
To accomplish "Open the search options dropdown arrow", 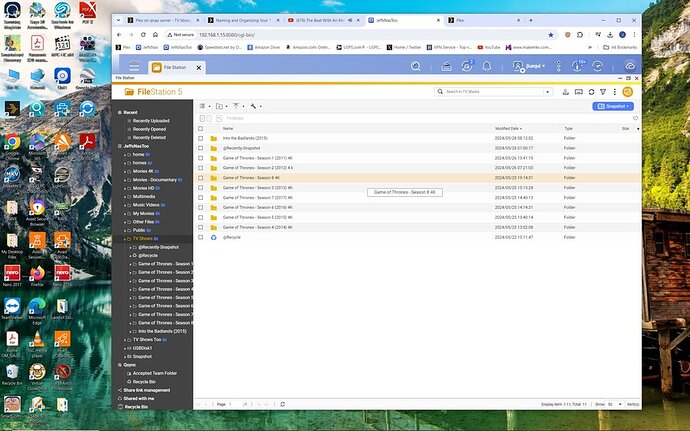I will point(547,92).
